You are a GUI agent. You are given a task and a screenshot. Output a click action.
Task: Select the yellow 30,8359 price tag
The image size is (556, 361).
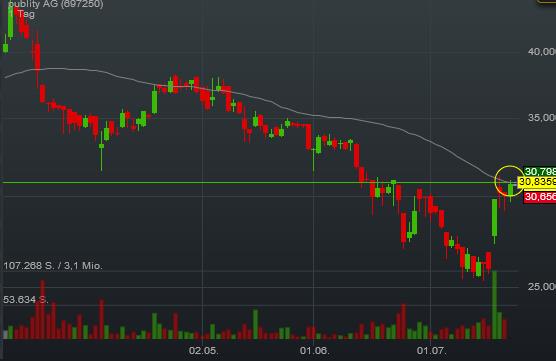[537, 182]
